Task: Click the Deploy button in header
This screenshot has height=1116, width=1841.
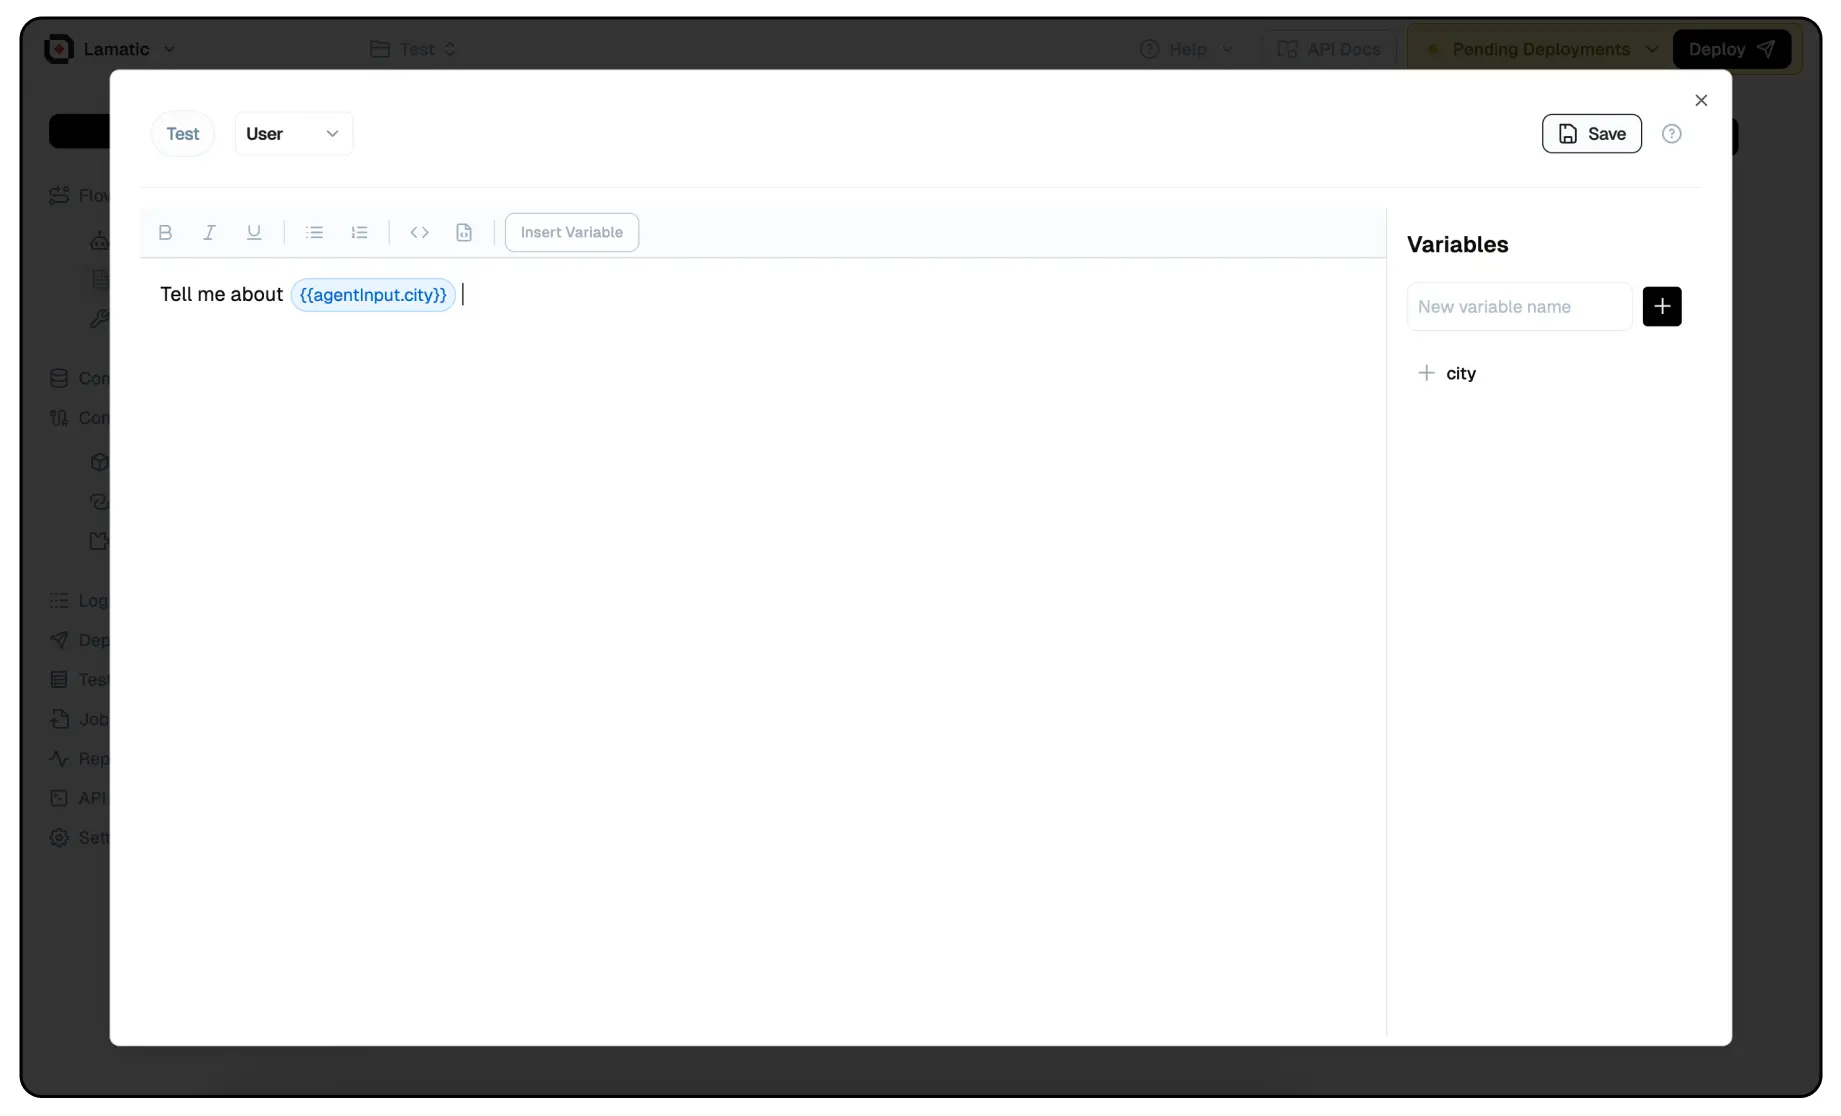Action: (x=1731, y=49)
